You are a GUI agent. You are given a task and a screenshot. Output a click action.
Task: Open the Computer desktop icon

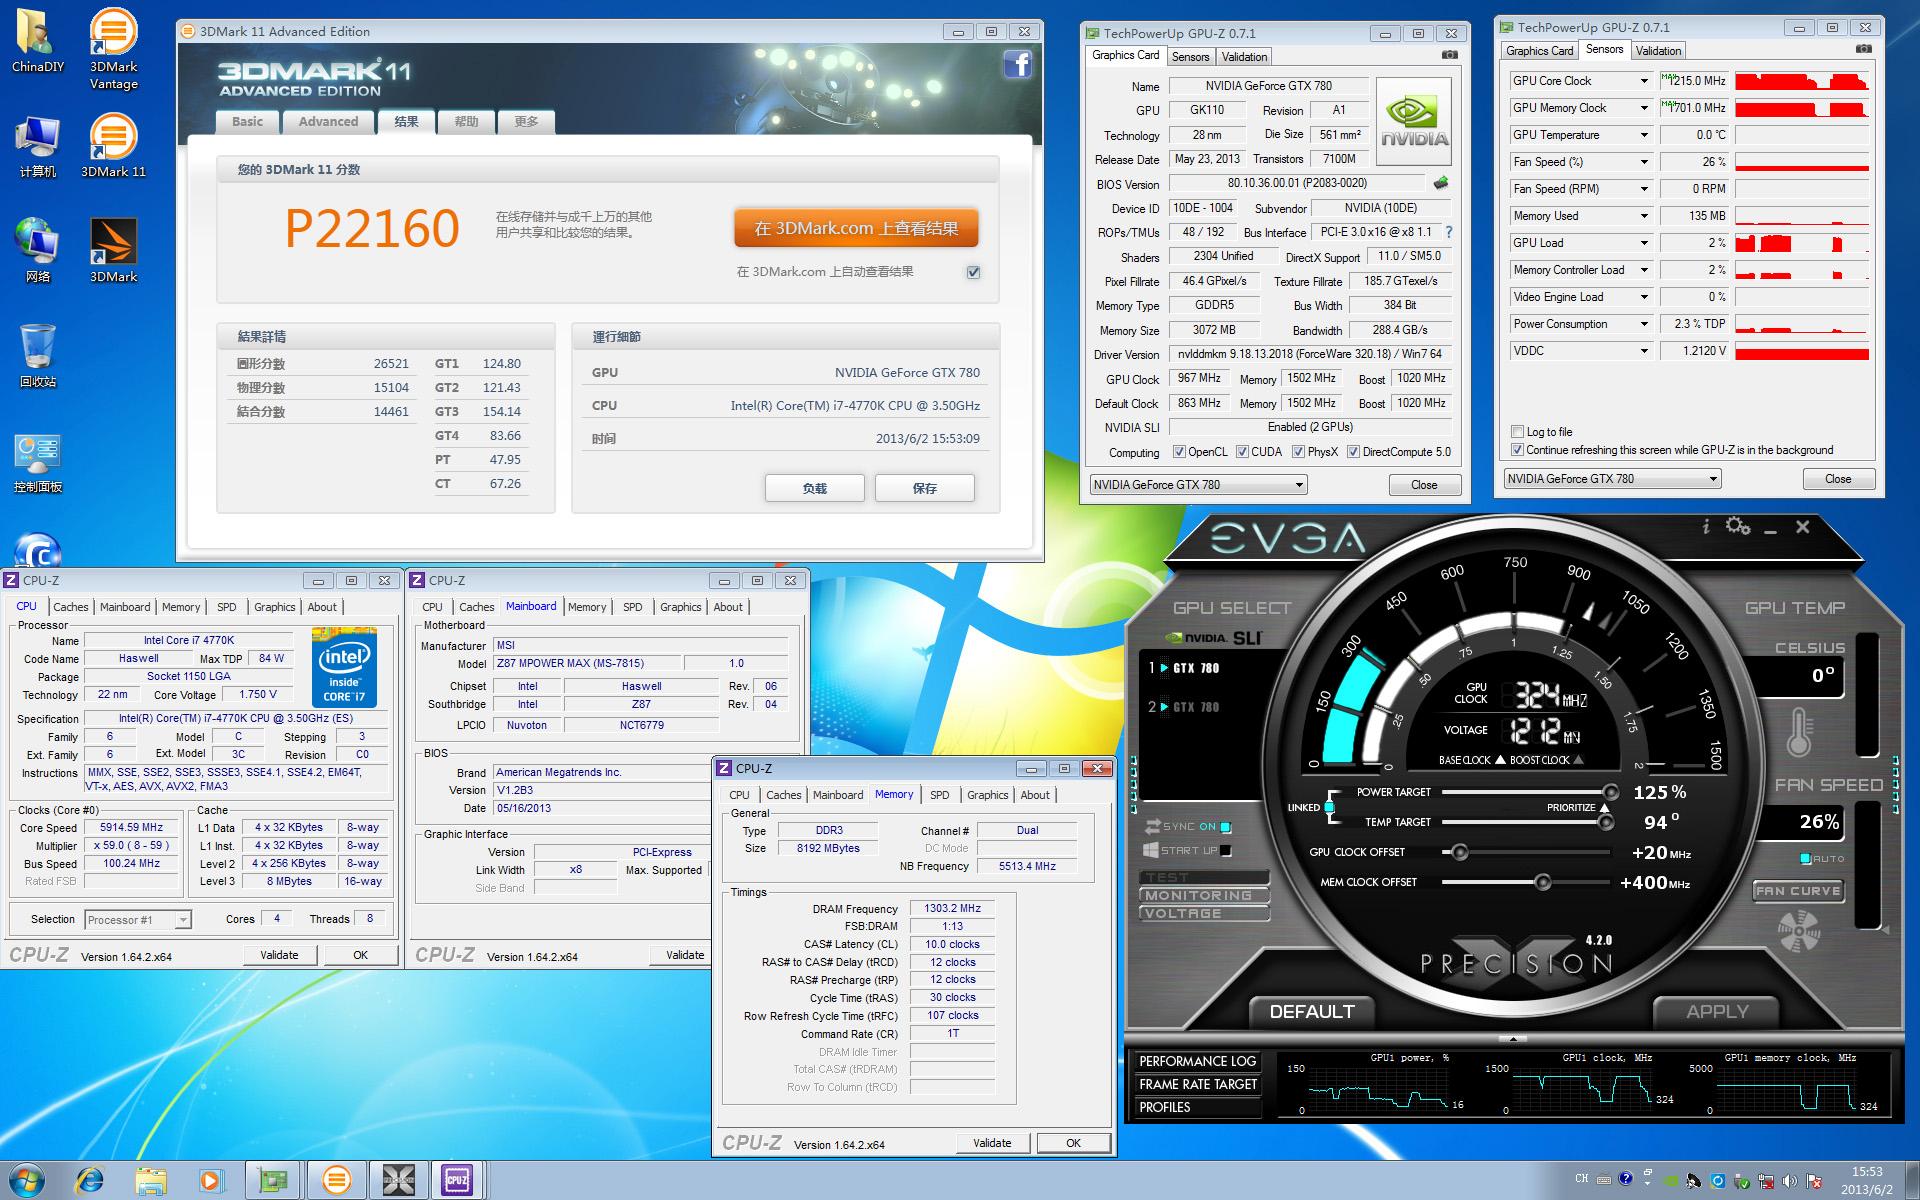[x=37, y=146]
